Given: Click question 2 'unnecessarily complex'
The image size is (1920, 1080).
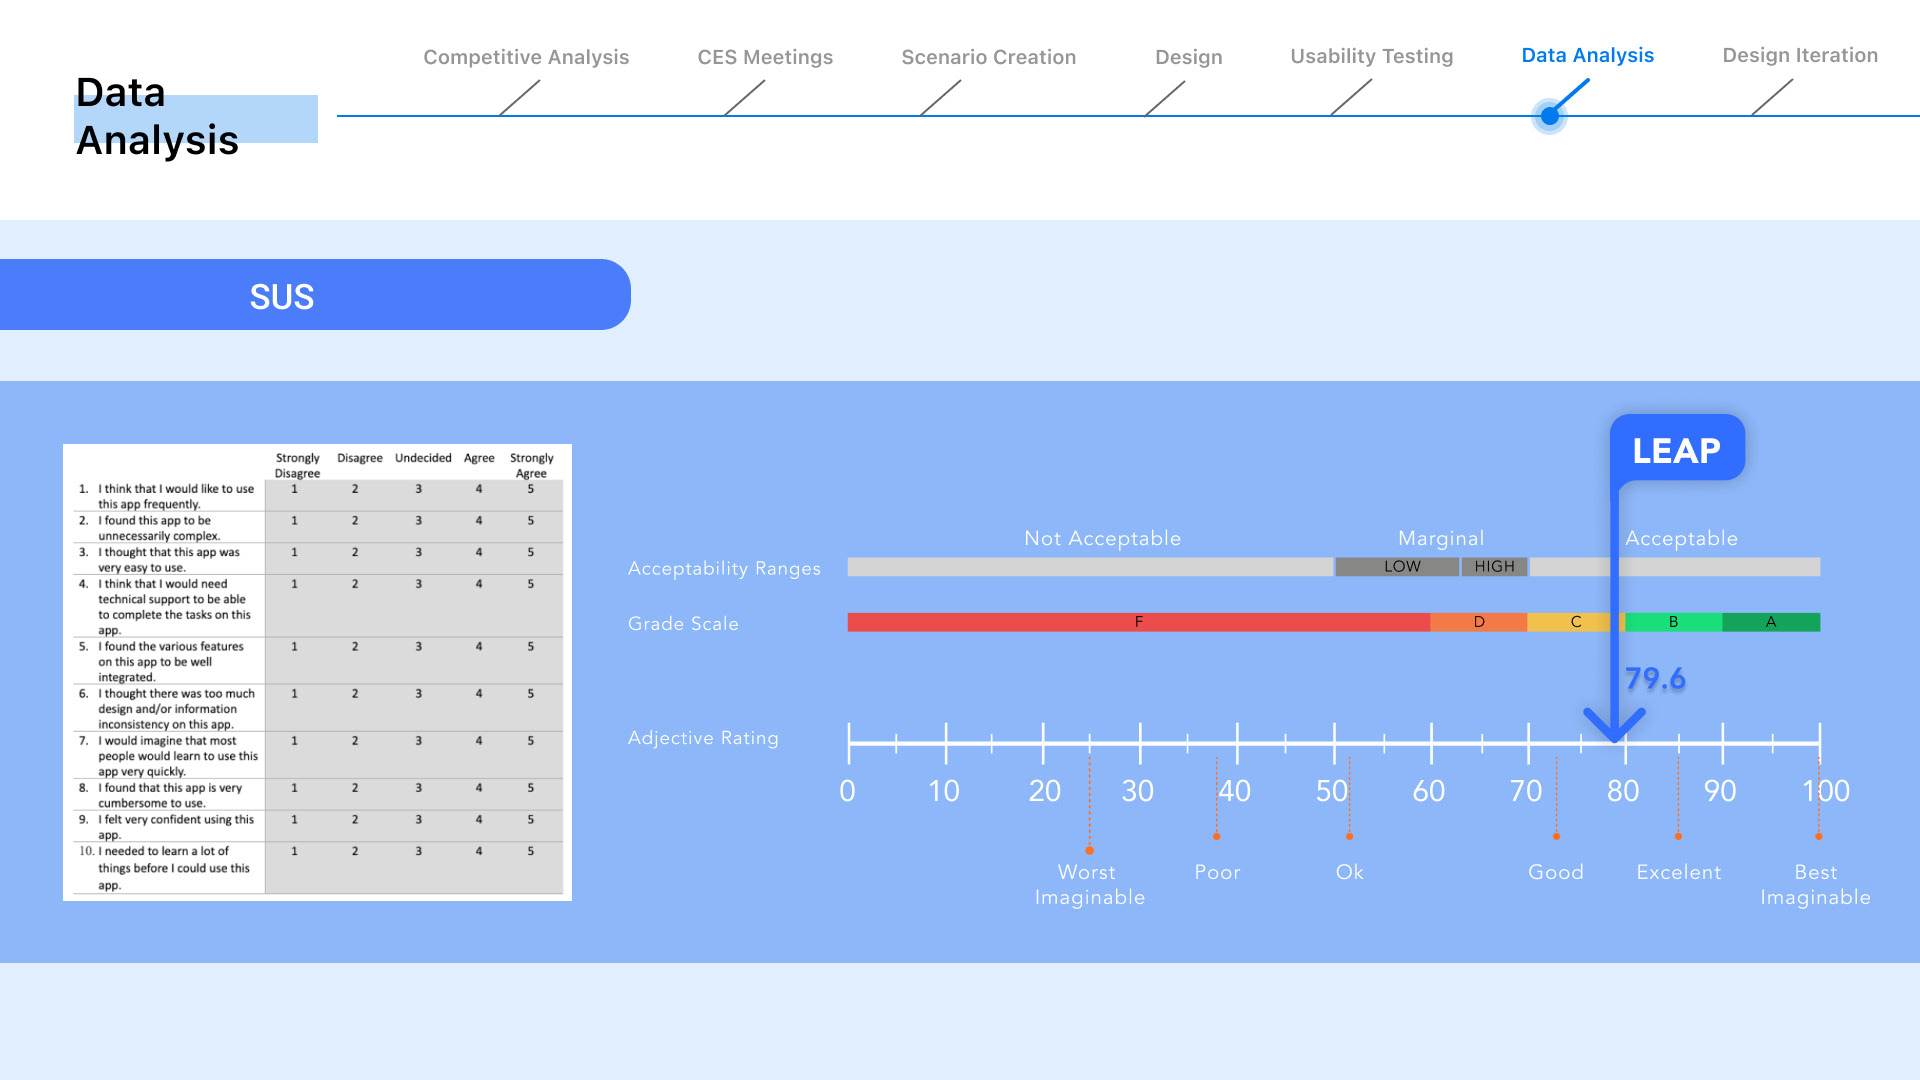Looking at the screenshot, I should [x=158, y=528].
